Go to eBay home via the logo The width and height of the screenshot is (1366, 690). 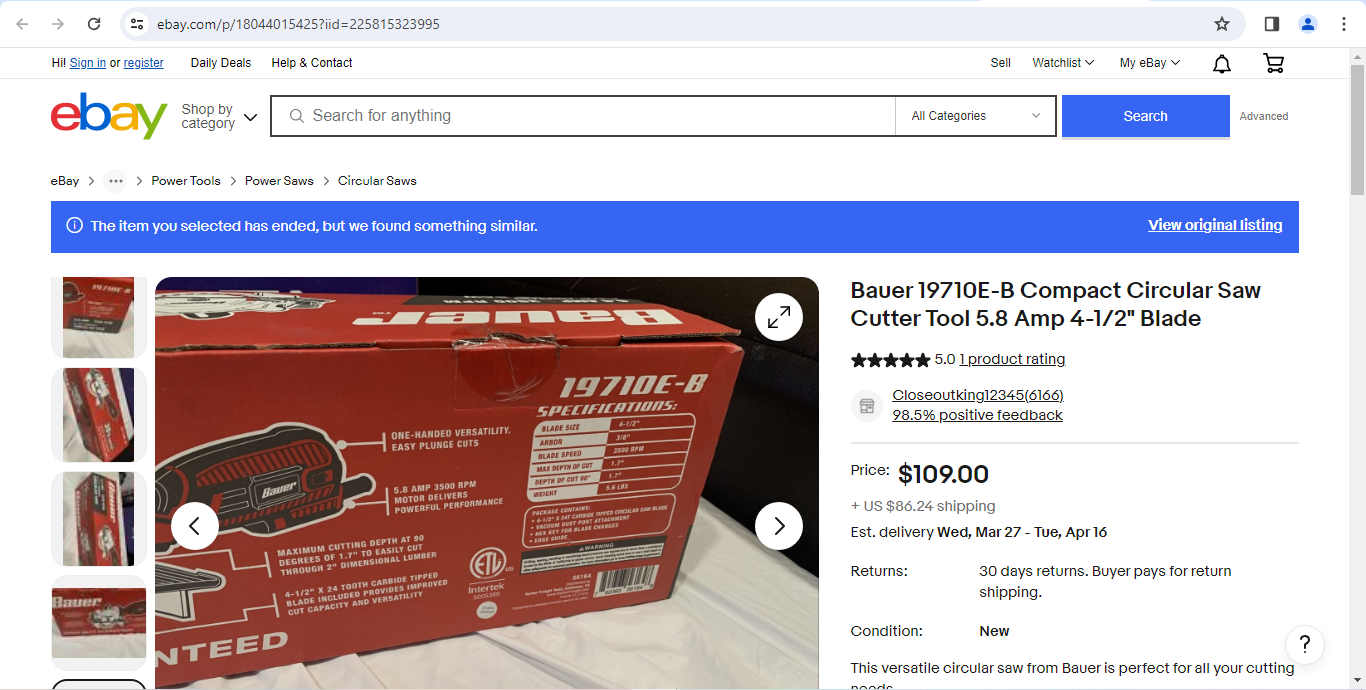[x=109, y=116]
